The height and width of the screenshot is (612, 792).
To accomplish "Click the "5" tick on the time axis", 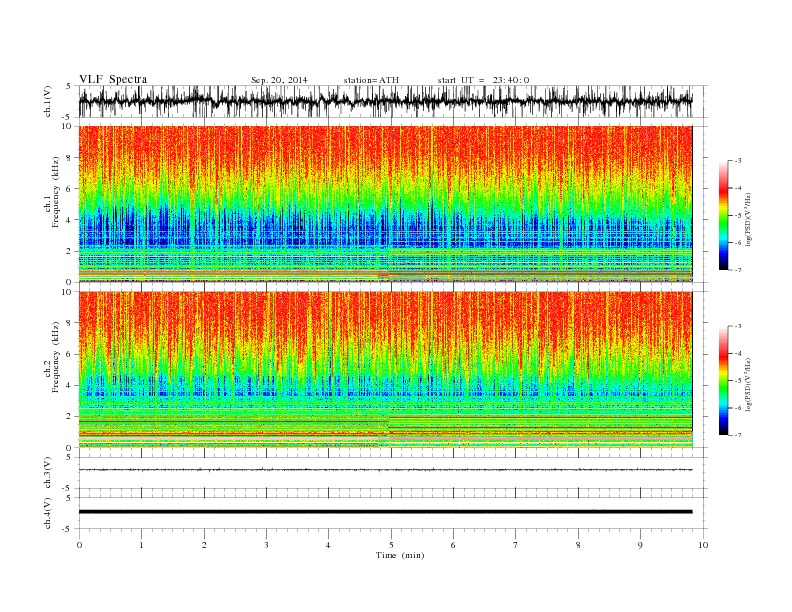I will (391, 545).
